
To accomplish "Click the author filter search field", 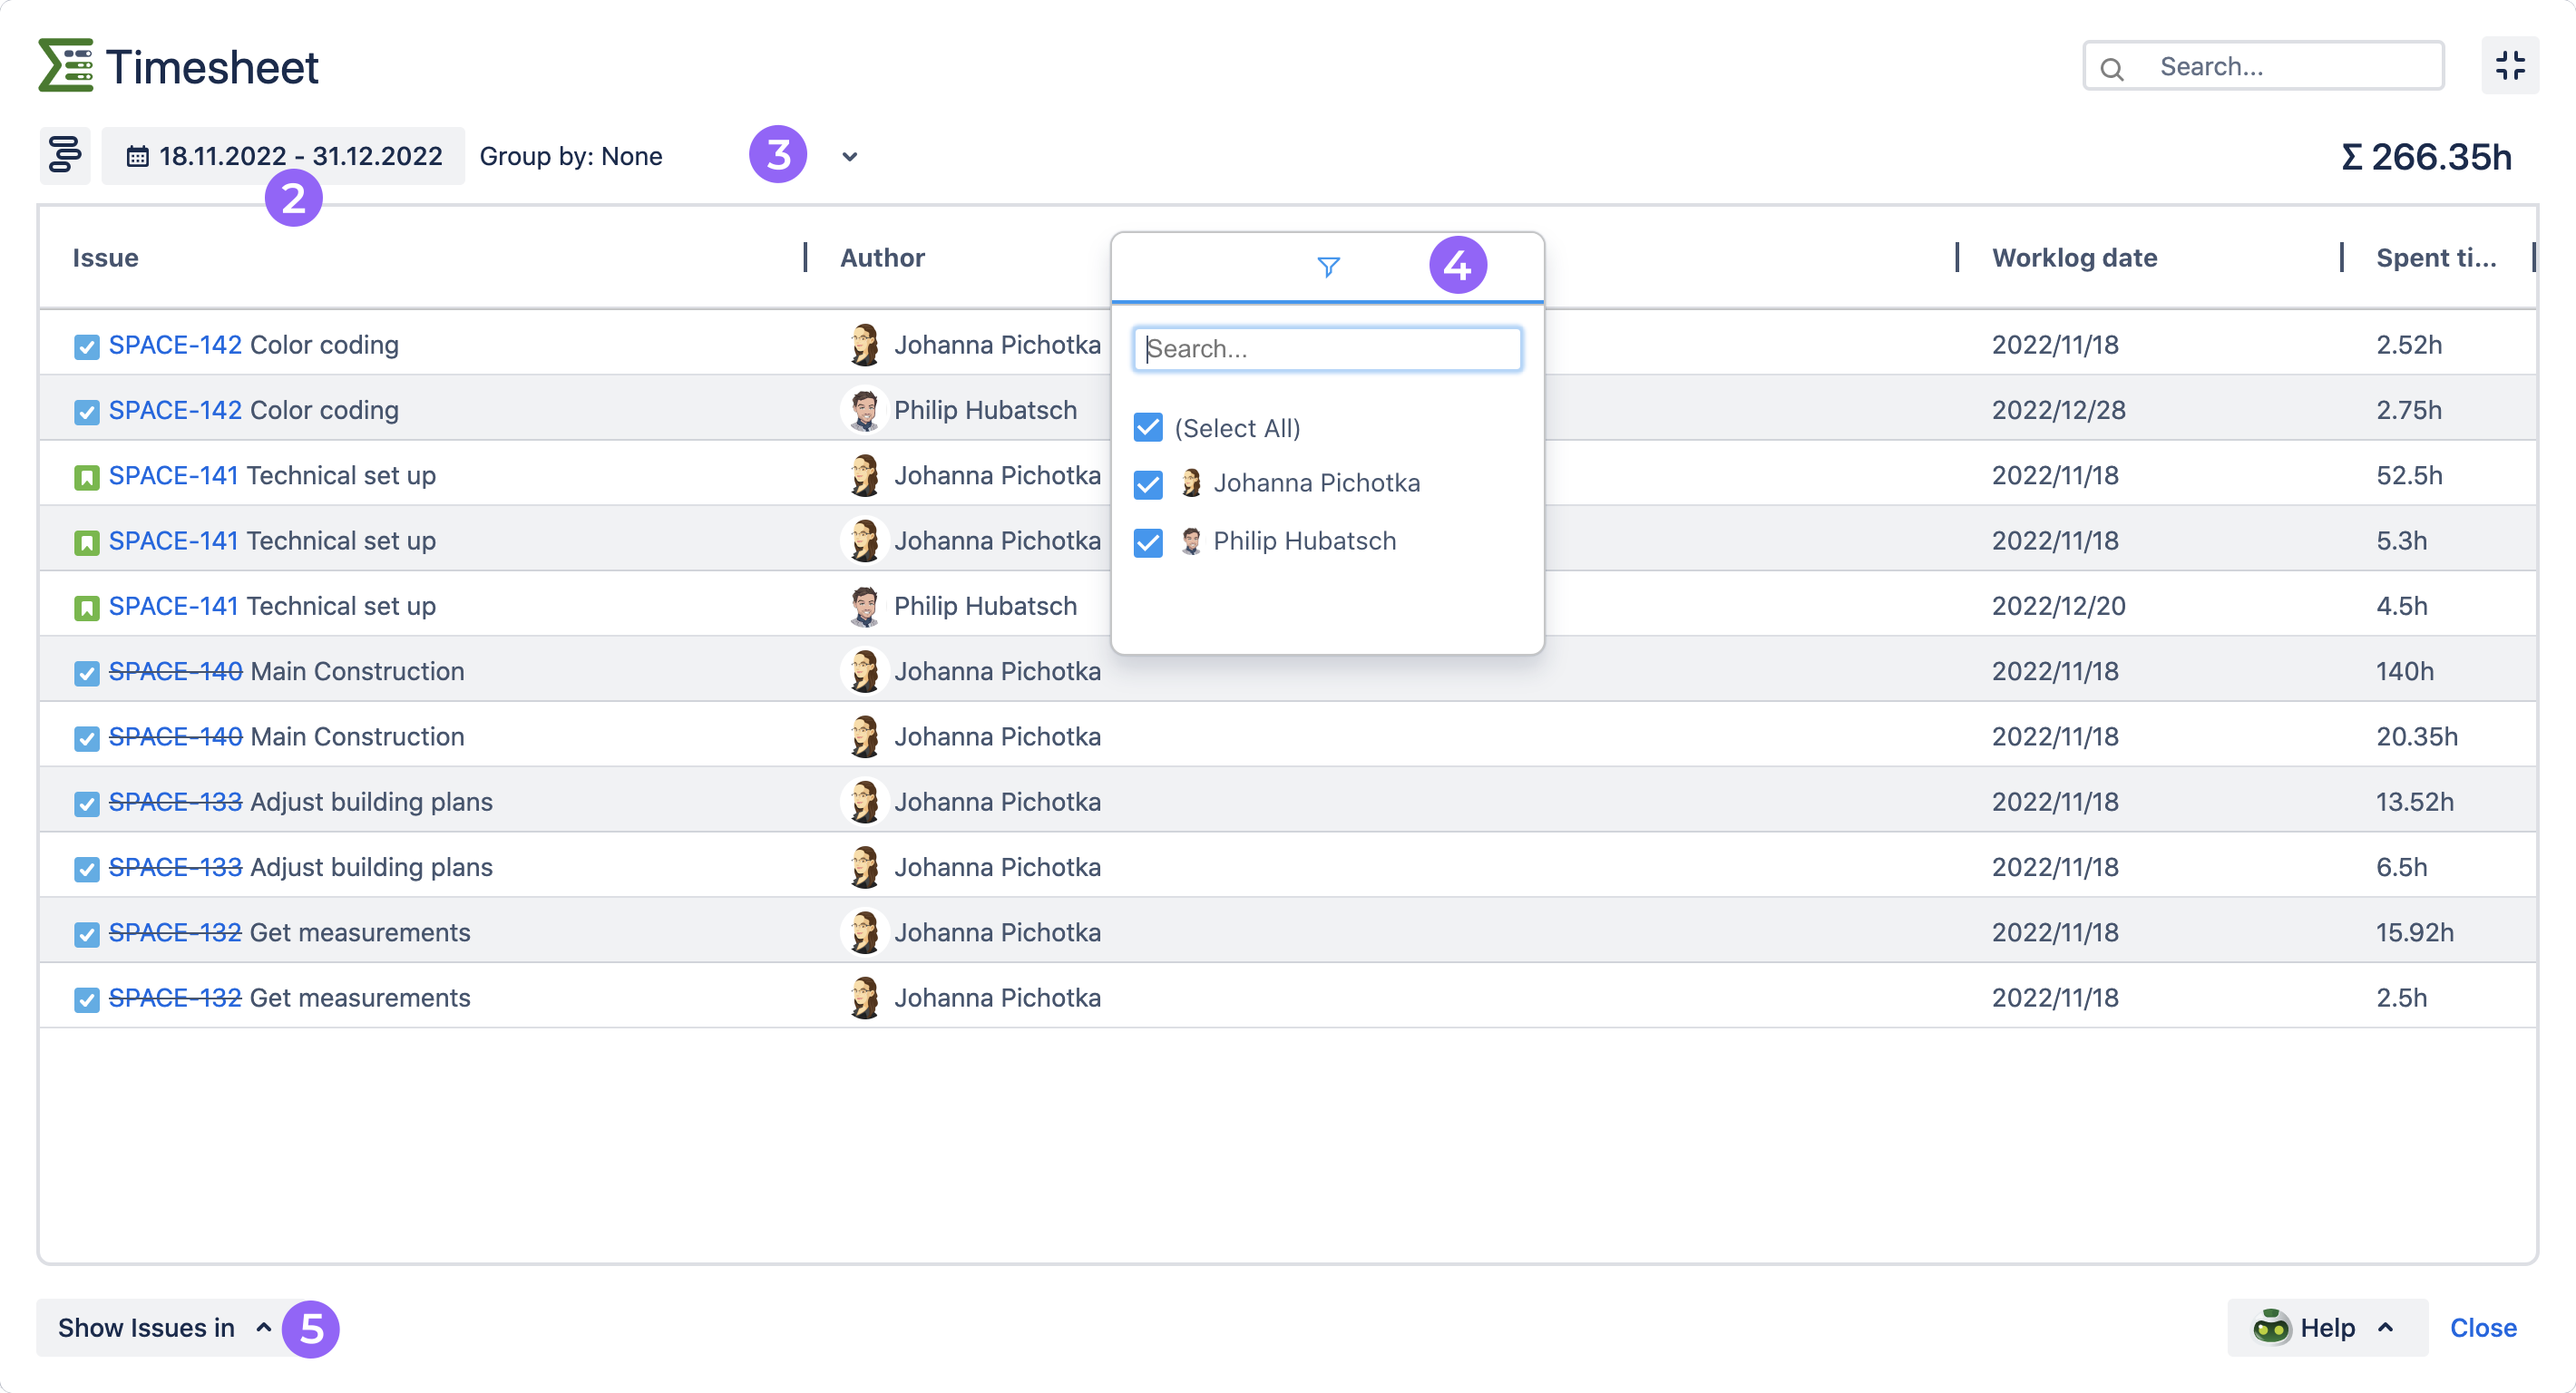I will (x=1327, y=349).
